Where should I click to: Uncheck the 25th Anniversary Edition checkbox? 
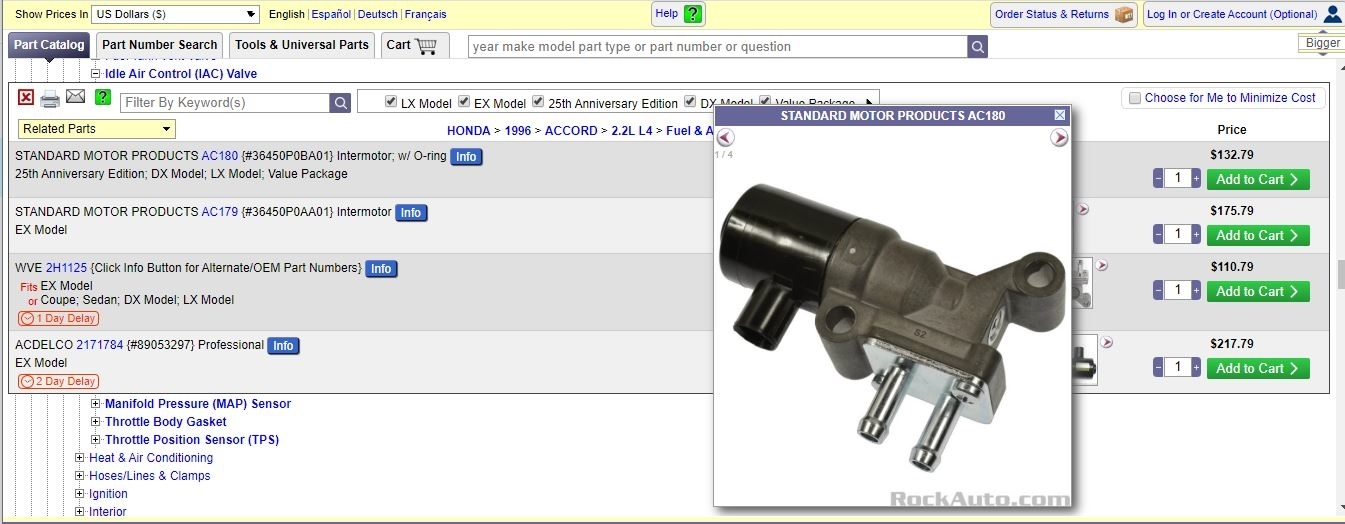538,102
